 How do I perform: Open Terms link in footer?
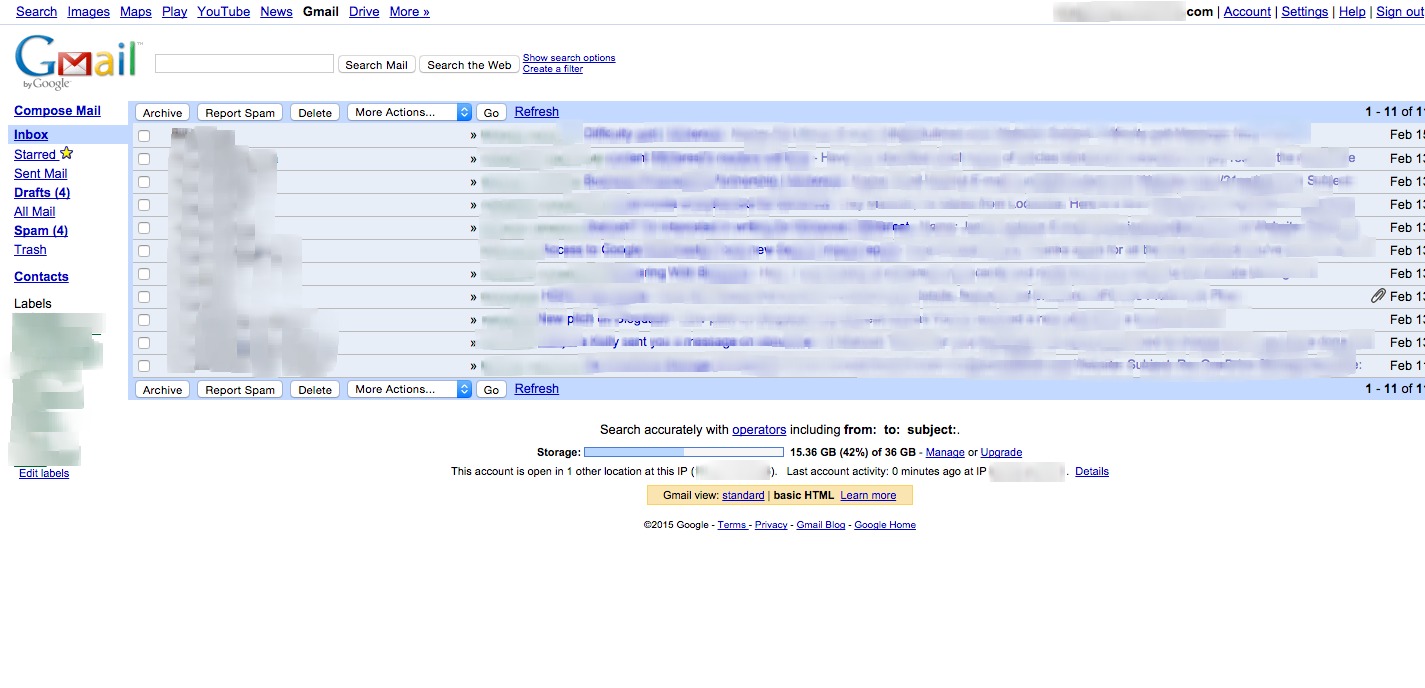[x=731, y=525]
